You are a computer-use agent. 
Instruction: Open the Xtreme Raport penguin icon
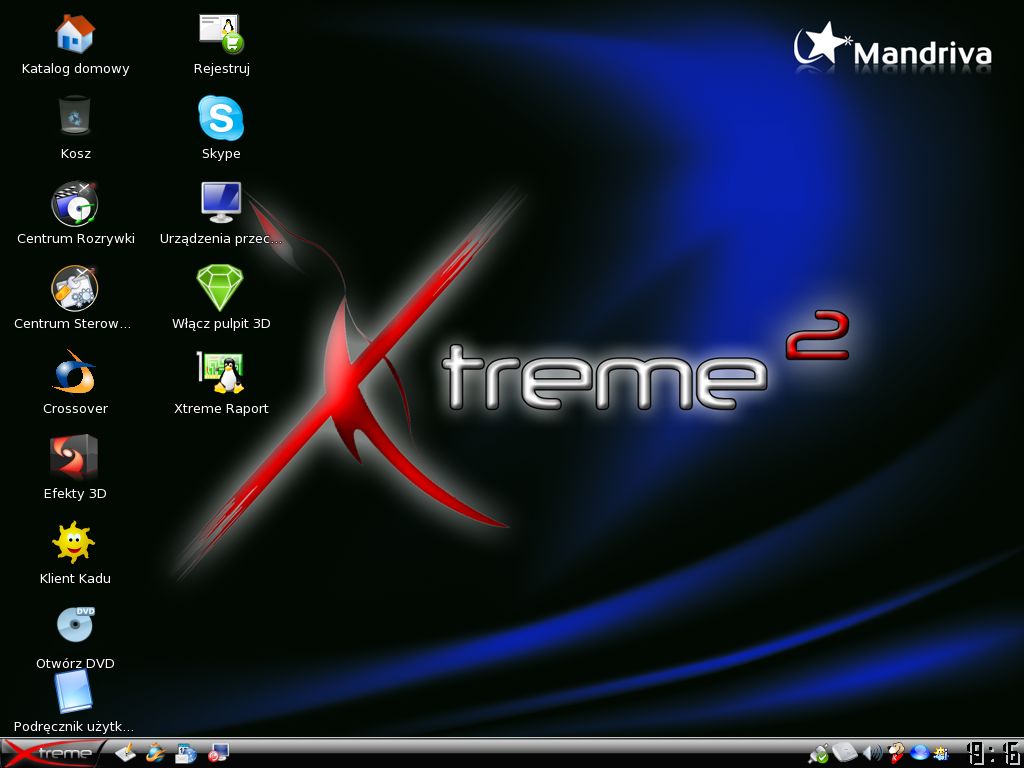coord(221,373)
